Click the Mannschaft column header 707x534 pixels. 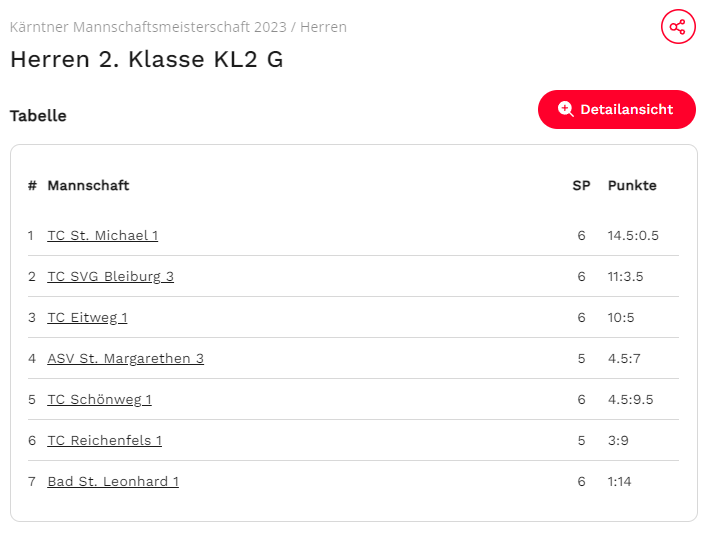(88, 185)
